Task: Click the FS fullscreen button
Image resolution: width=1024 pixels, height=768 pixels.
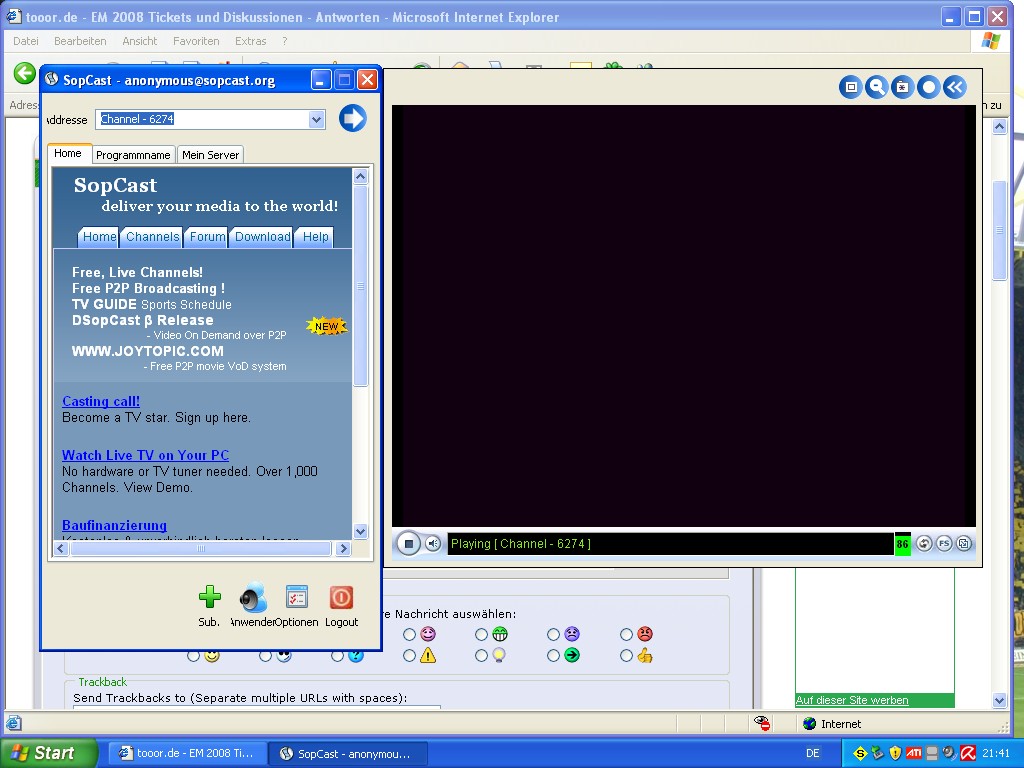Action: 944,544
